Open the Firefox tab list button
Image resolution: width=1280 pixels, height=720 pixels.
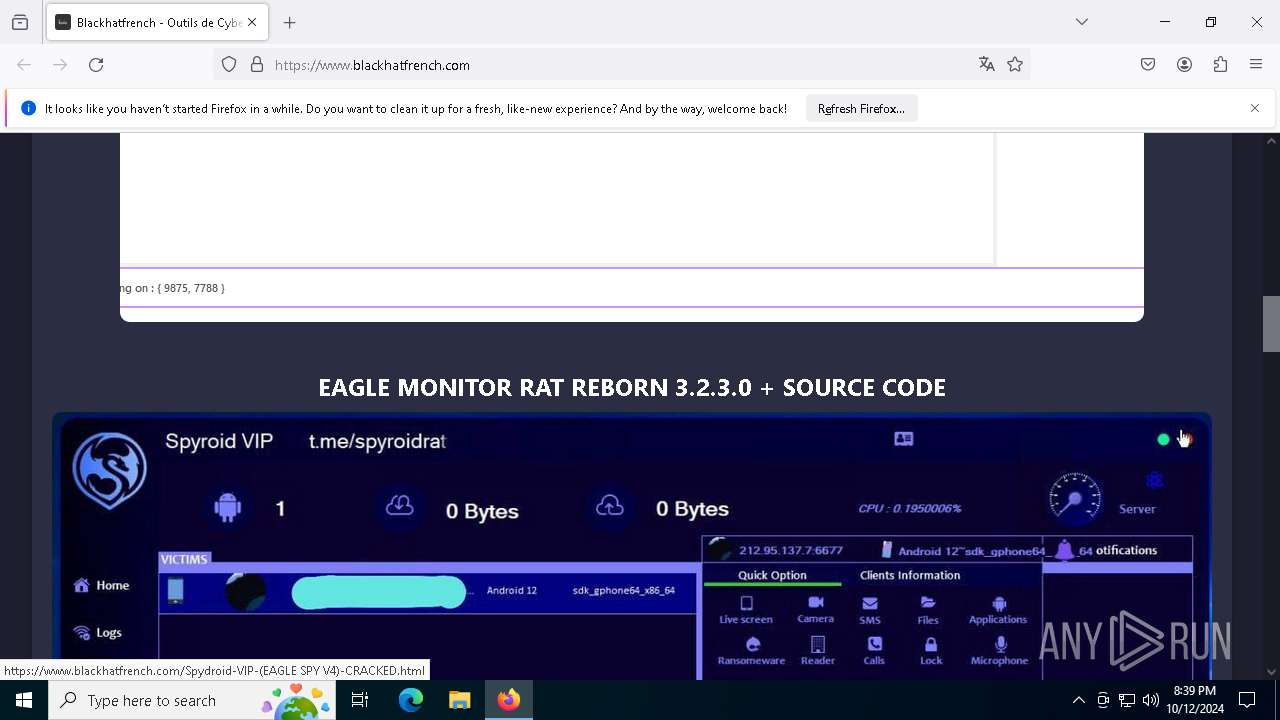click(x=20, y=22)
